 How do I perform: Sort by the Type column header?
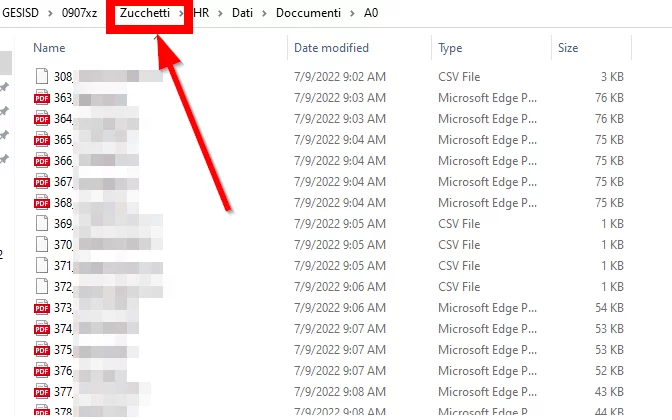450,48
